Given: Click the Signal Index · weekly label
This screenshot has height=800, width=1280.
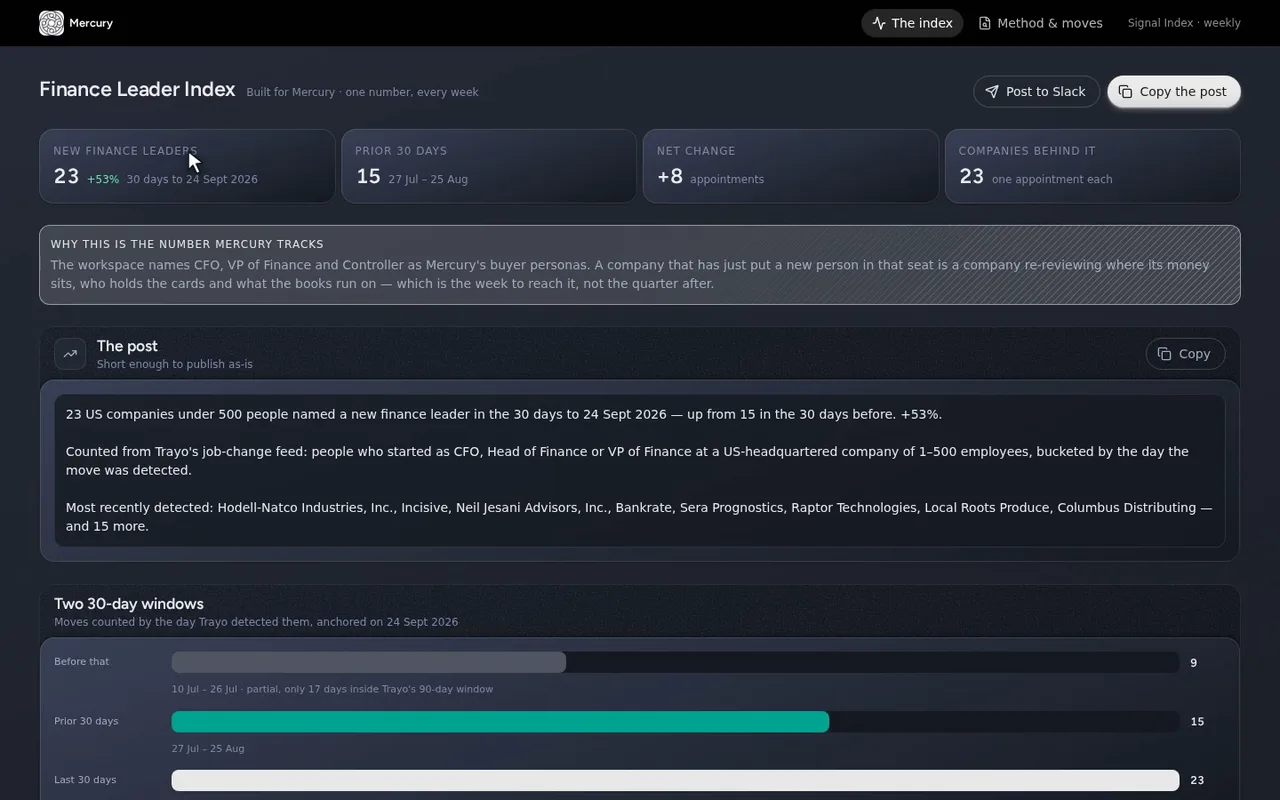Looking at the screenshot, I should pos(1184,23).
